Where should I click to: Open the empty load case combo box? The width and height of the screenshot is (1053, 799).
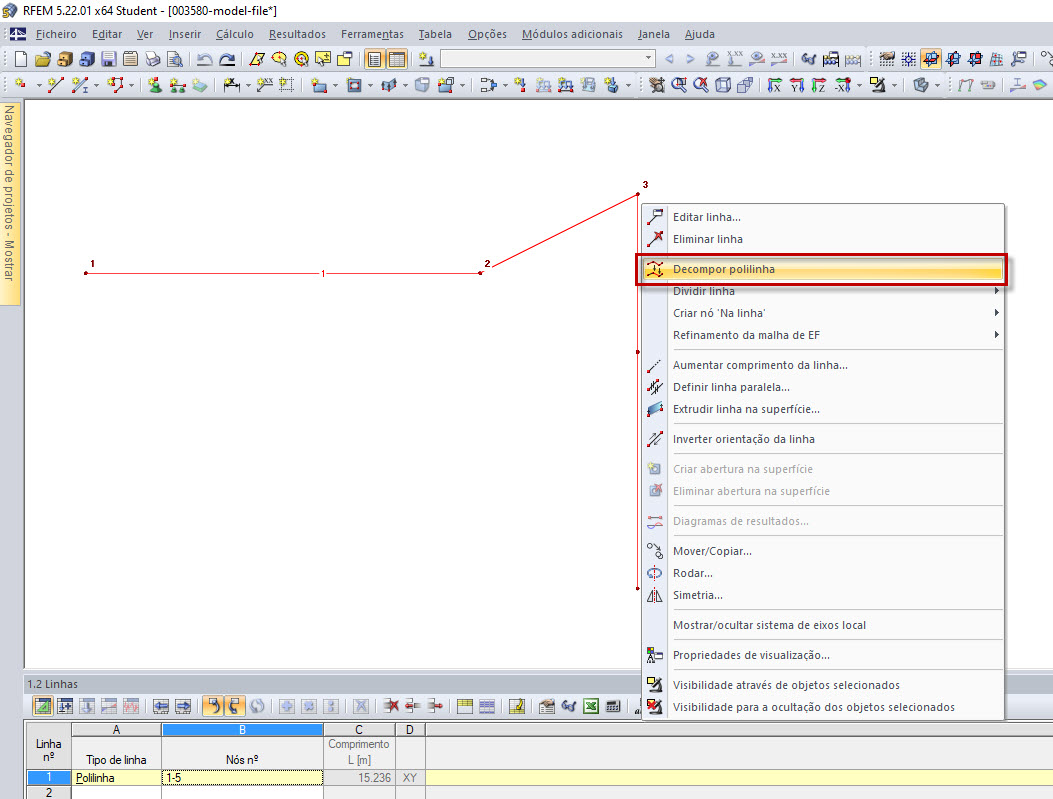548,58
